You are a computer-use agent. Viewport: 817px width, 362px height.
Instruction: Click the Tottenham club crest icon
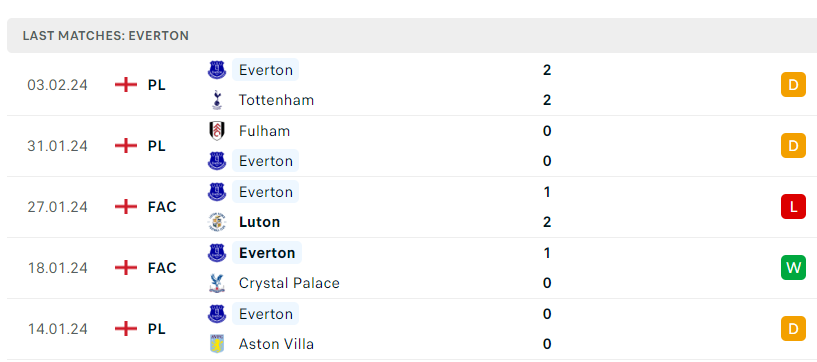point(217,100)
